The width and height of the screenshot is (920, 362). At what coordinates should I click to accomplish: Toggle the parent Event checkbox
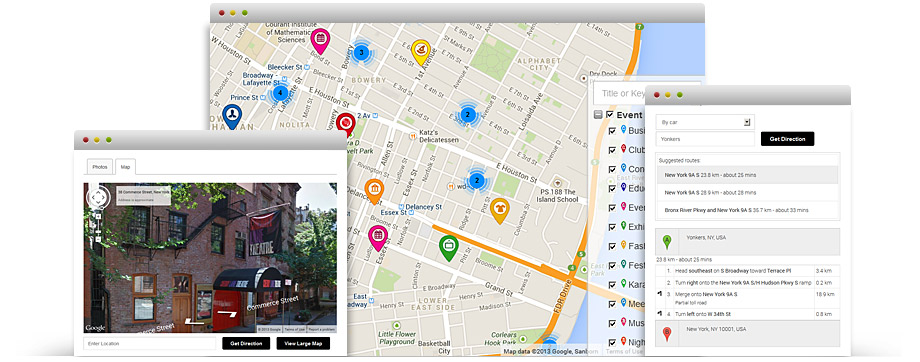[610, 115]
